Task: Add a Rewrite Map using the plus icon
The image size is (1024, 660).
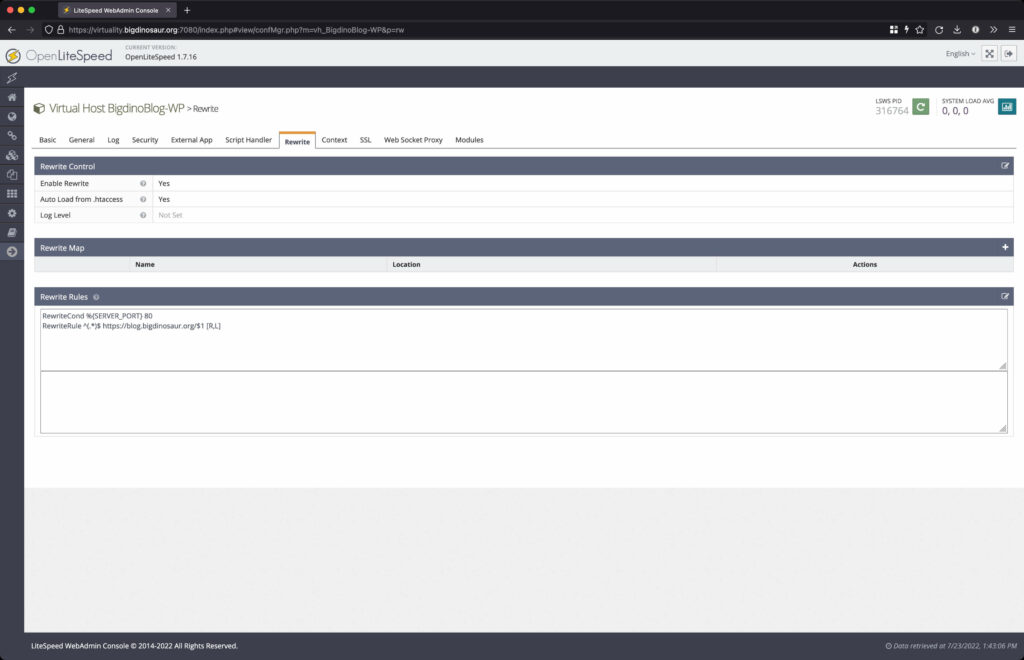Action: click(x=1006, y=247)
